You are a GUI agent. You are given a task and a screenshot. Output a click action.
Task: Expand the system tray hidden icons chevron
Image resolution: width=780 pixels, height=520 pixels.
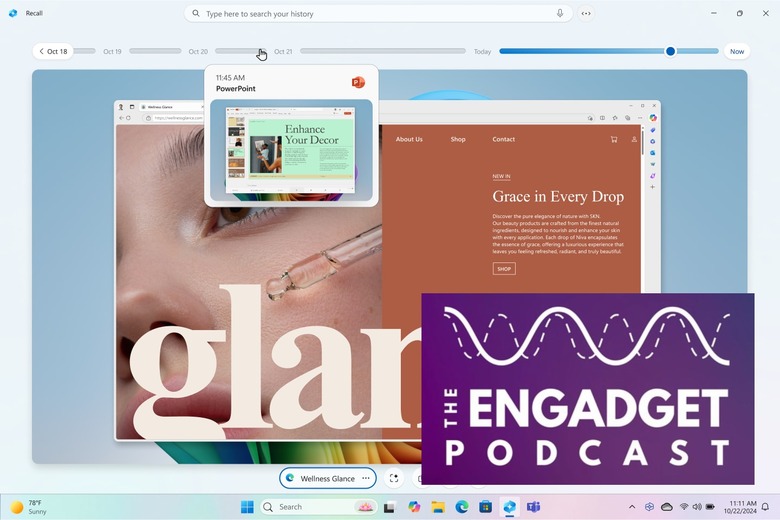(x=632, y=507)
